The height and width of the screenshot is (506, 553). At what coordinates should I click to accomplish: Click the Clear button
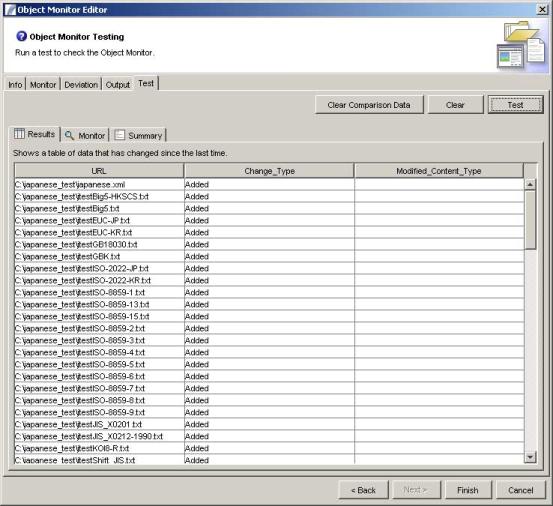click(455, 105)
